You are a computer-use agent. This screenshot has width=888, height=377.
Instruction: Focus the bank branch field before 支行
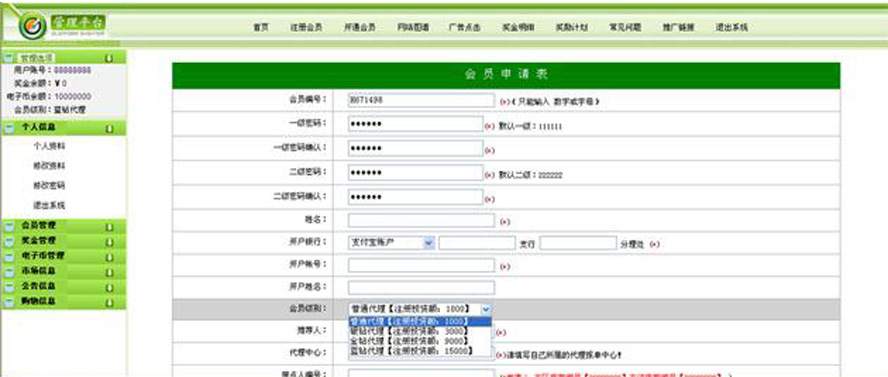point(477,243)
